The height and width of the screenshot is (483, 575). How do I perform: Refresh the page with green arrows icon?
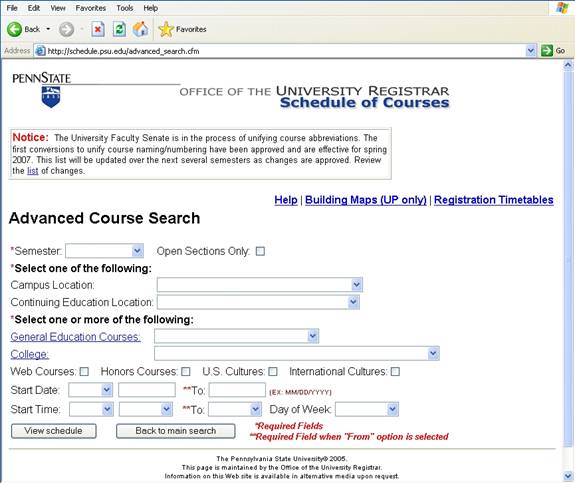pos(119,29)
